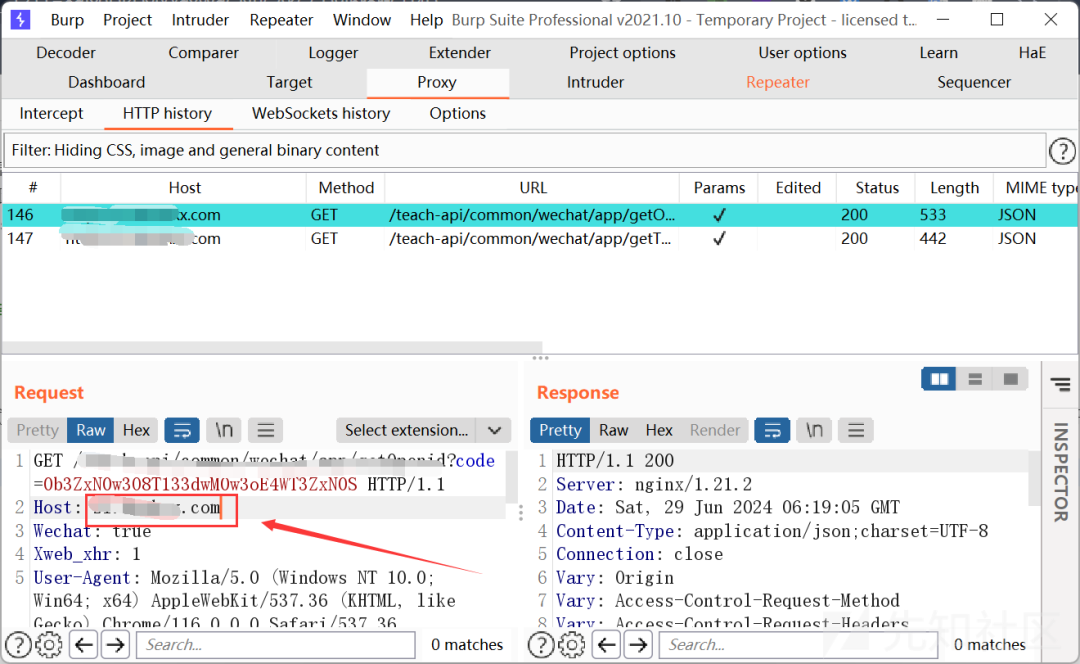Image resolution: width=1080 pixels, height=664 pixels.
Task: Sort history by the Method column header
Action: [346, 188]
